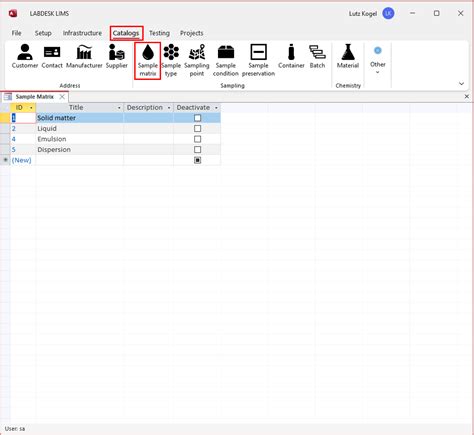Open the Manufacturer catalog
474x435 pixels.
point(84,56)
